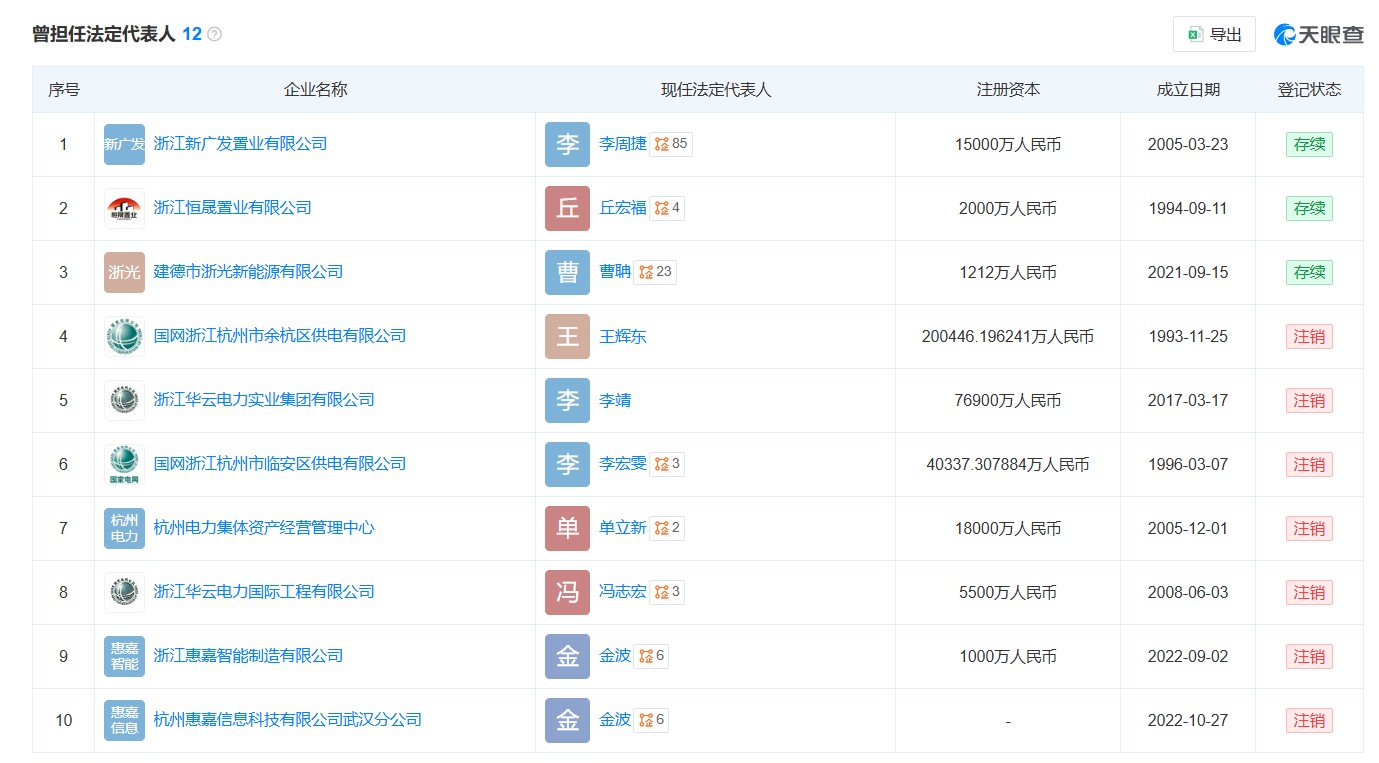Click the avatar of 曹聃
The height and width of the screenshot is (763, 1379).
(x=567, y=272)
